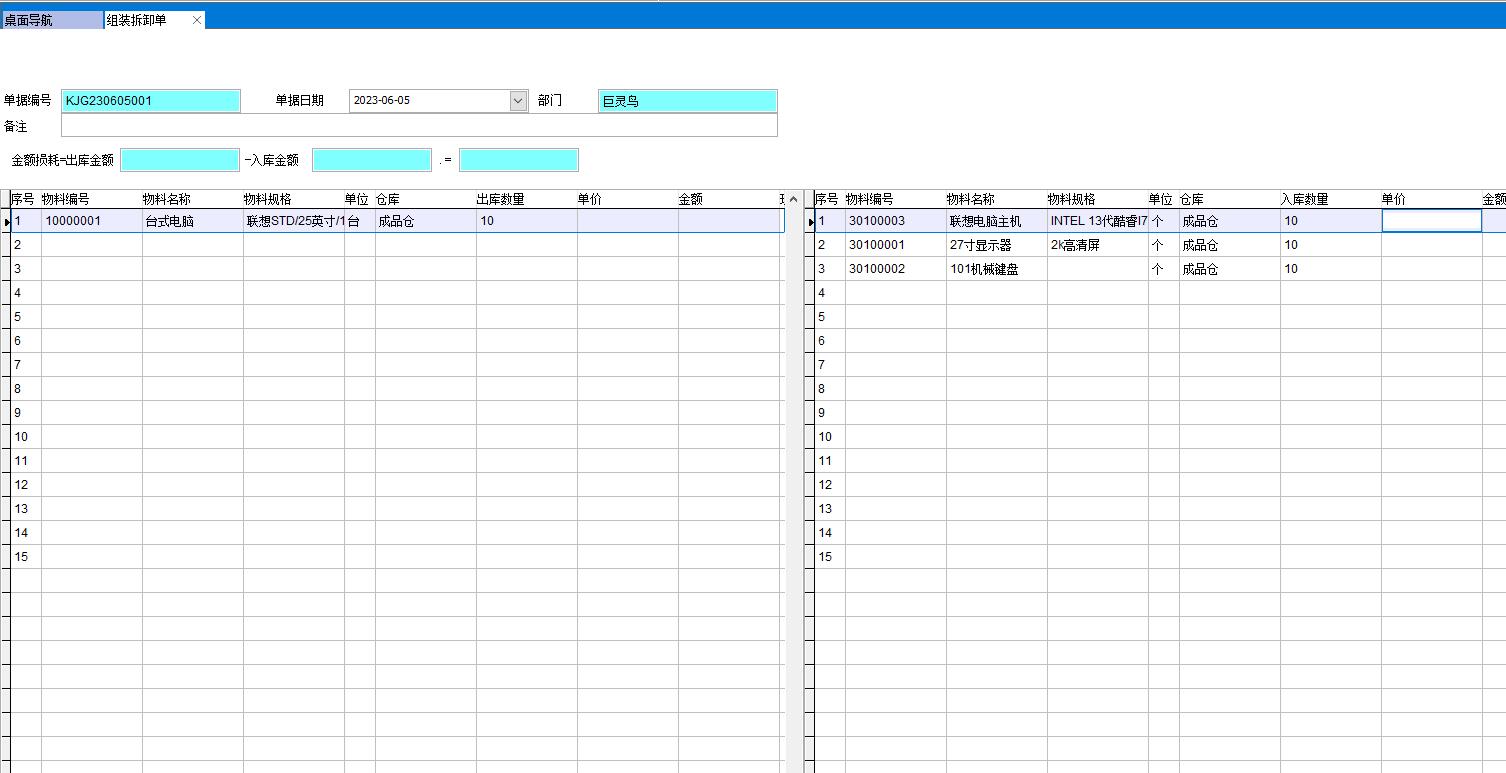Click the 部门 field containing 巨灵鸟
The image size is (1506, 773).
pyautogui.click(x=687, y=101)
